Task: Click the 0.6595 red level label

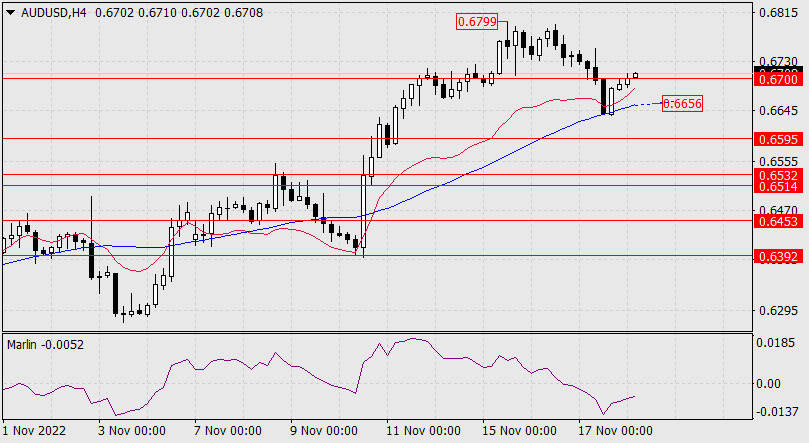Action: pyautogui.click(x=775, y=139)
